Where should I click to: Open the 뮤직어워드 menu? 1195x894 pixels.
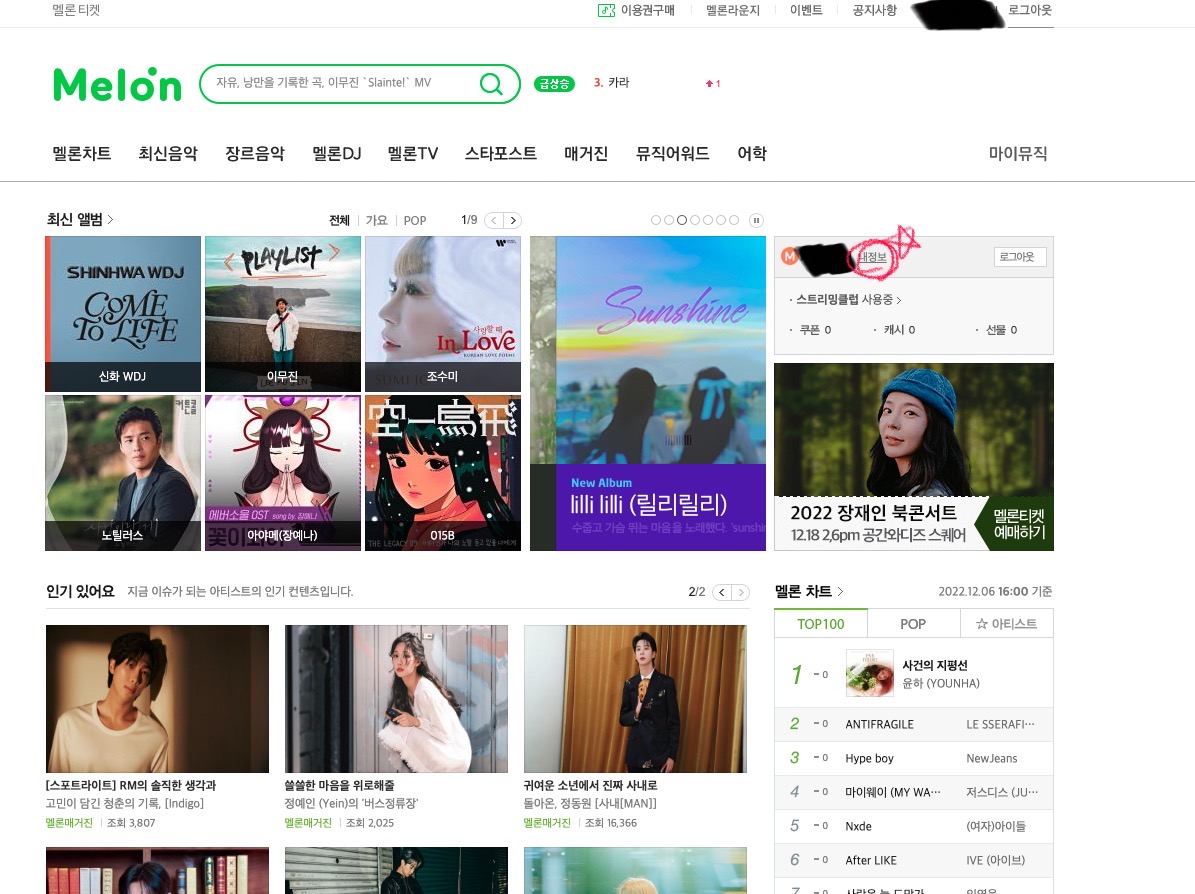tap(672, 153)
